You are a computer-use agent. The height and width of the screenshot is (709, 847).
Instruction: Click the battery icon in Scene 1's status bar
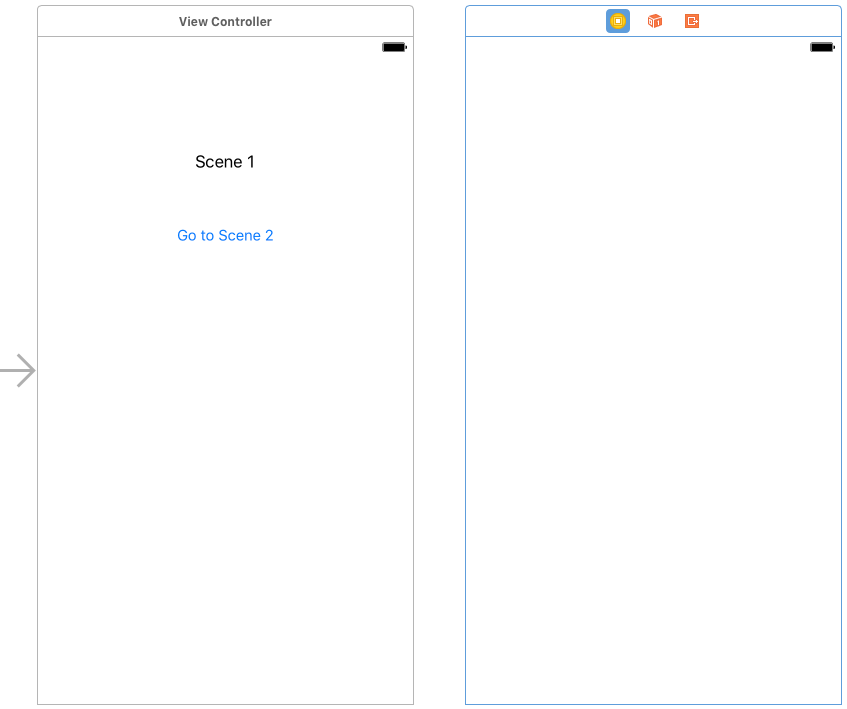[x=393, y=46]
